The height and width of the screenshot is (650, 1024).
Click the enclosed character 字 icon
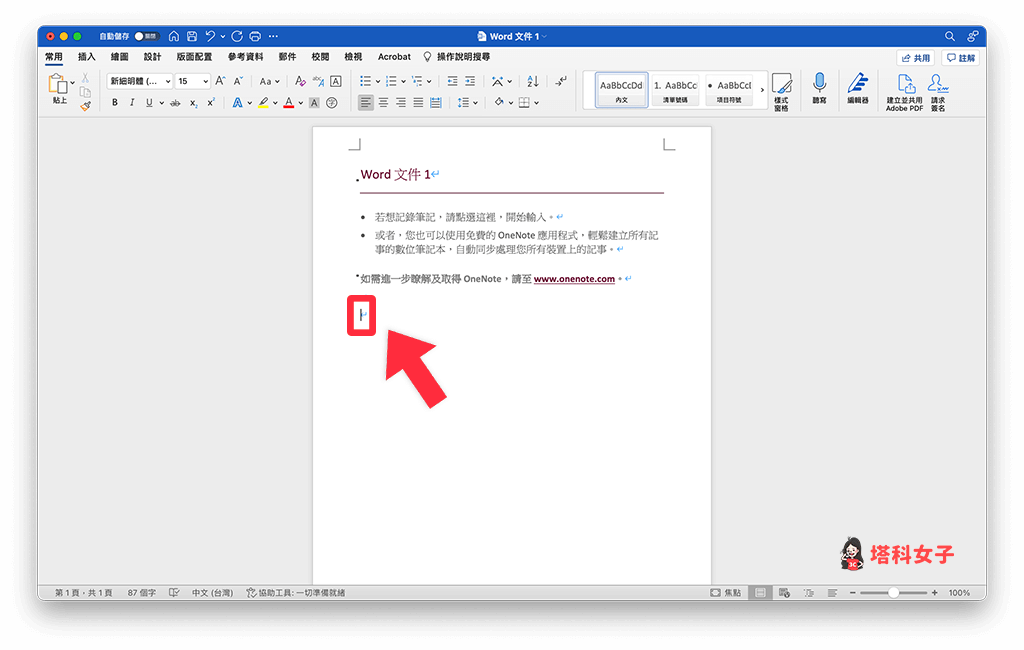click(x=332, y=103)
